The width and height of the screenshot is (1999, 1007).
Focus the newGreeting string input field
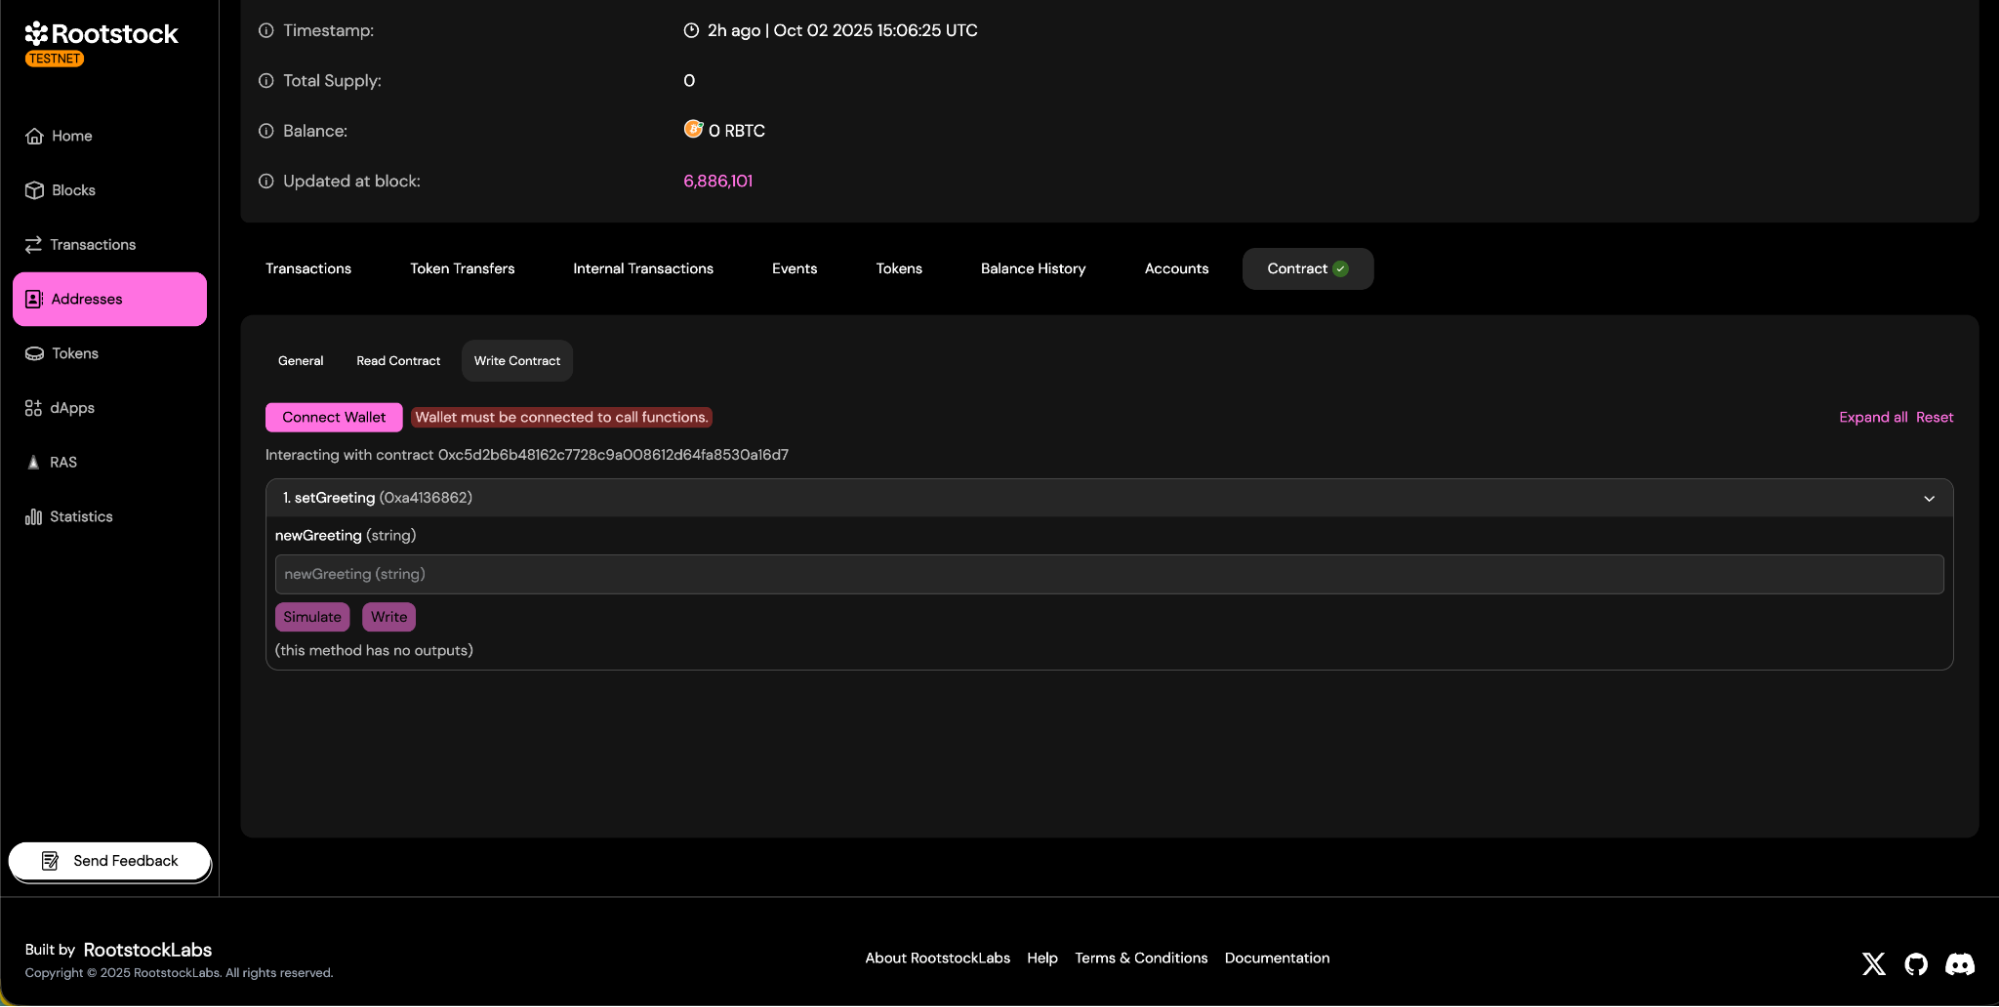click(x=1108, y=574)
